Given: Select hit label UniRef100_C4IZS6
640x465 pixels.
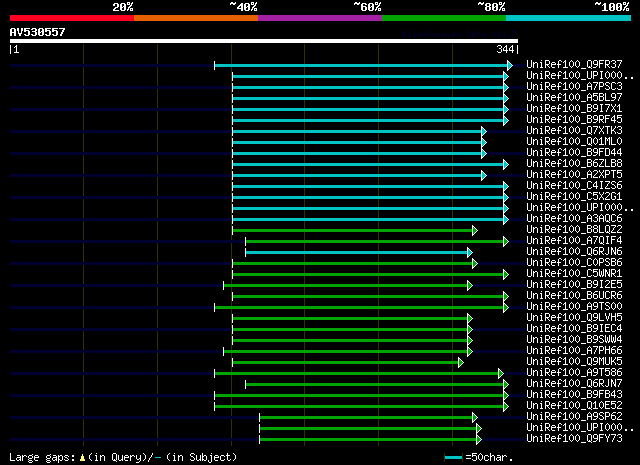Looking at the screenshot, I should click(x=574, y=185).
